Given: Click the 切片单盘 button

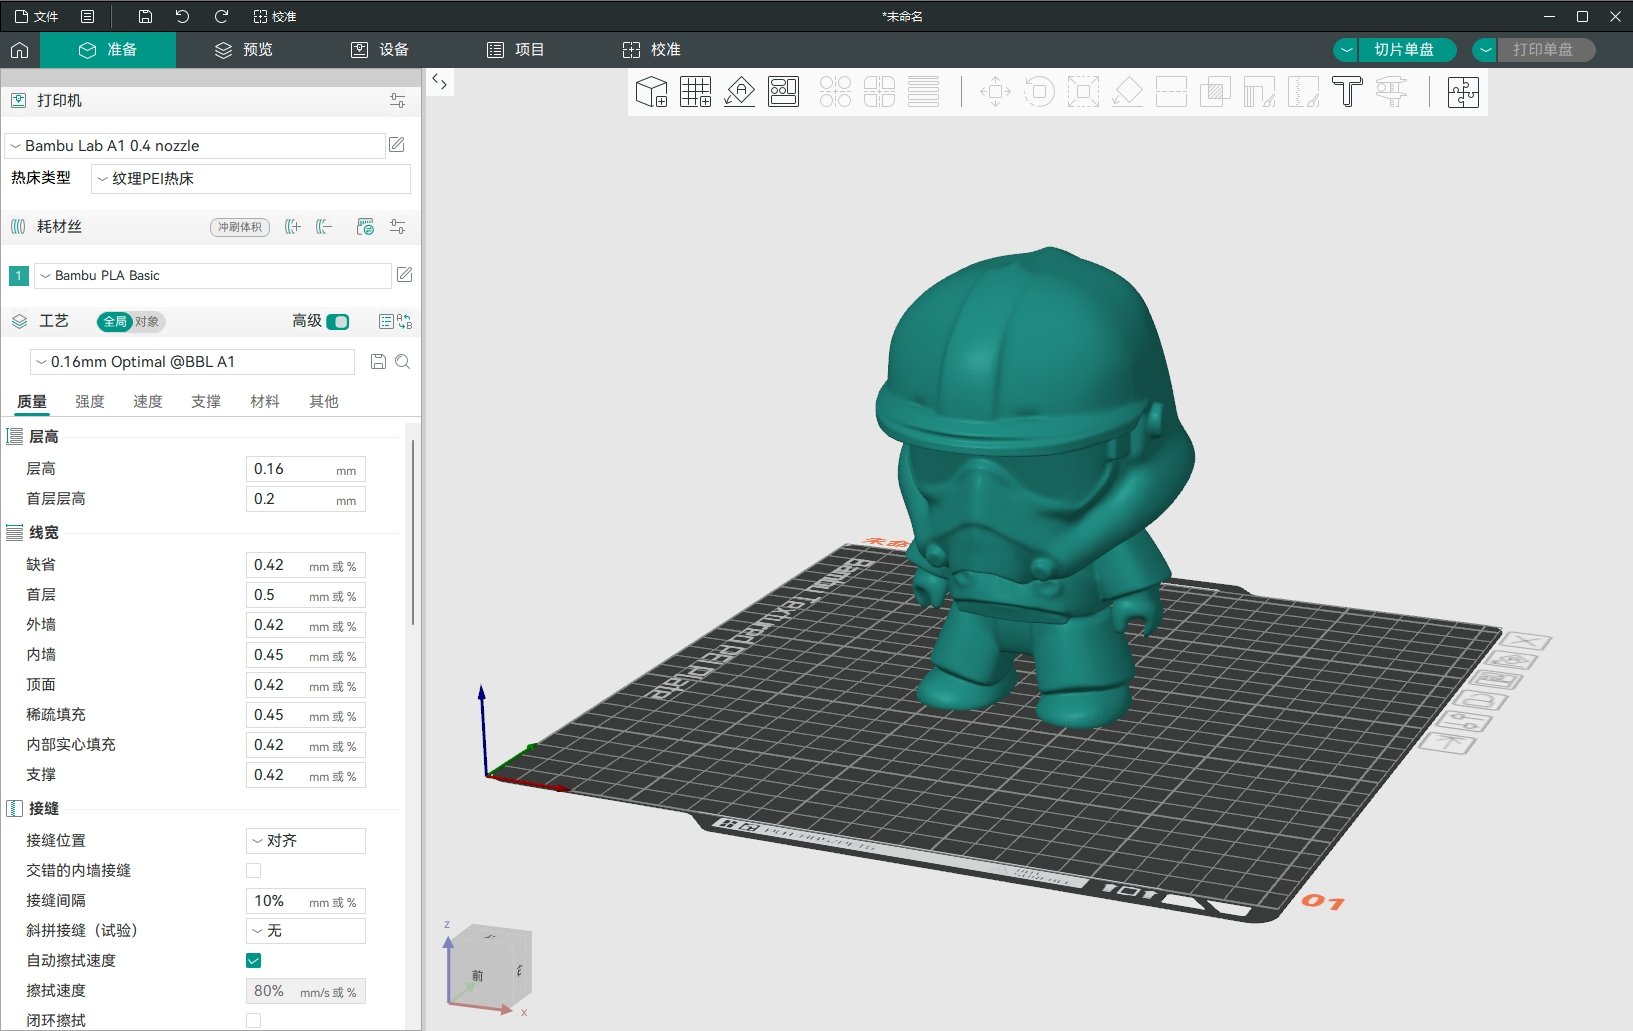Looking at the screenshot, I should (1406, 50).
